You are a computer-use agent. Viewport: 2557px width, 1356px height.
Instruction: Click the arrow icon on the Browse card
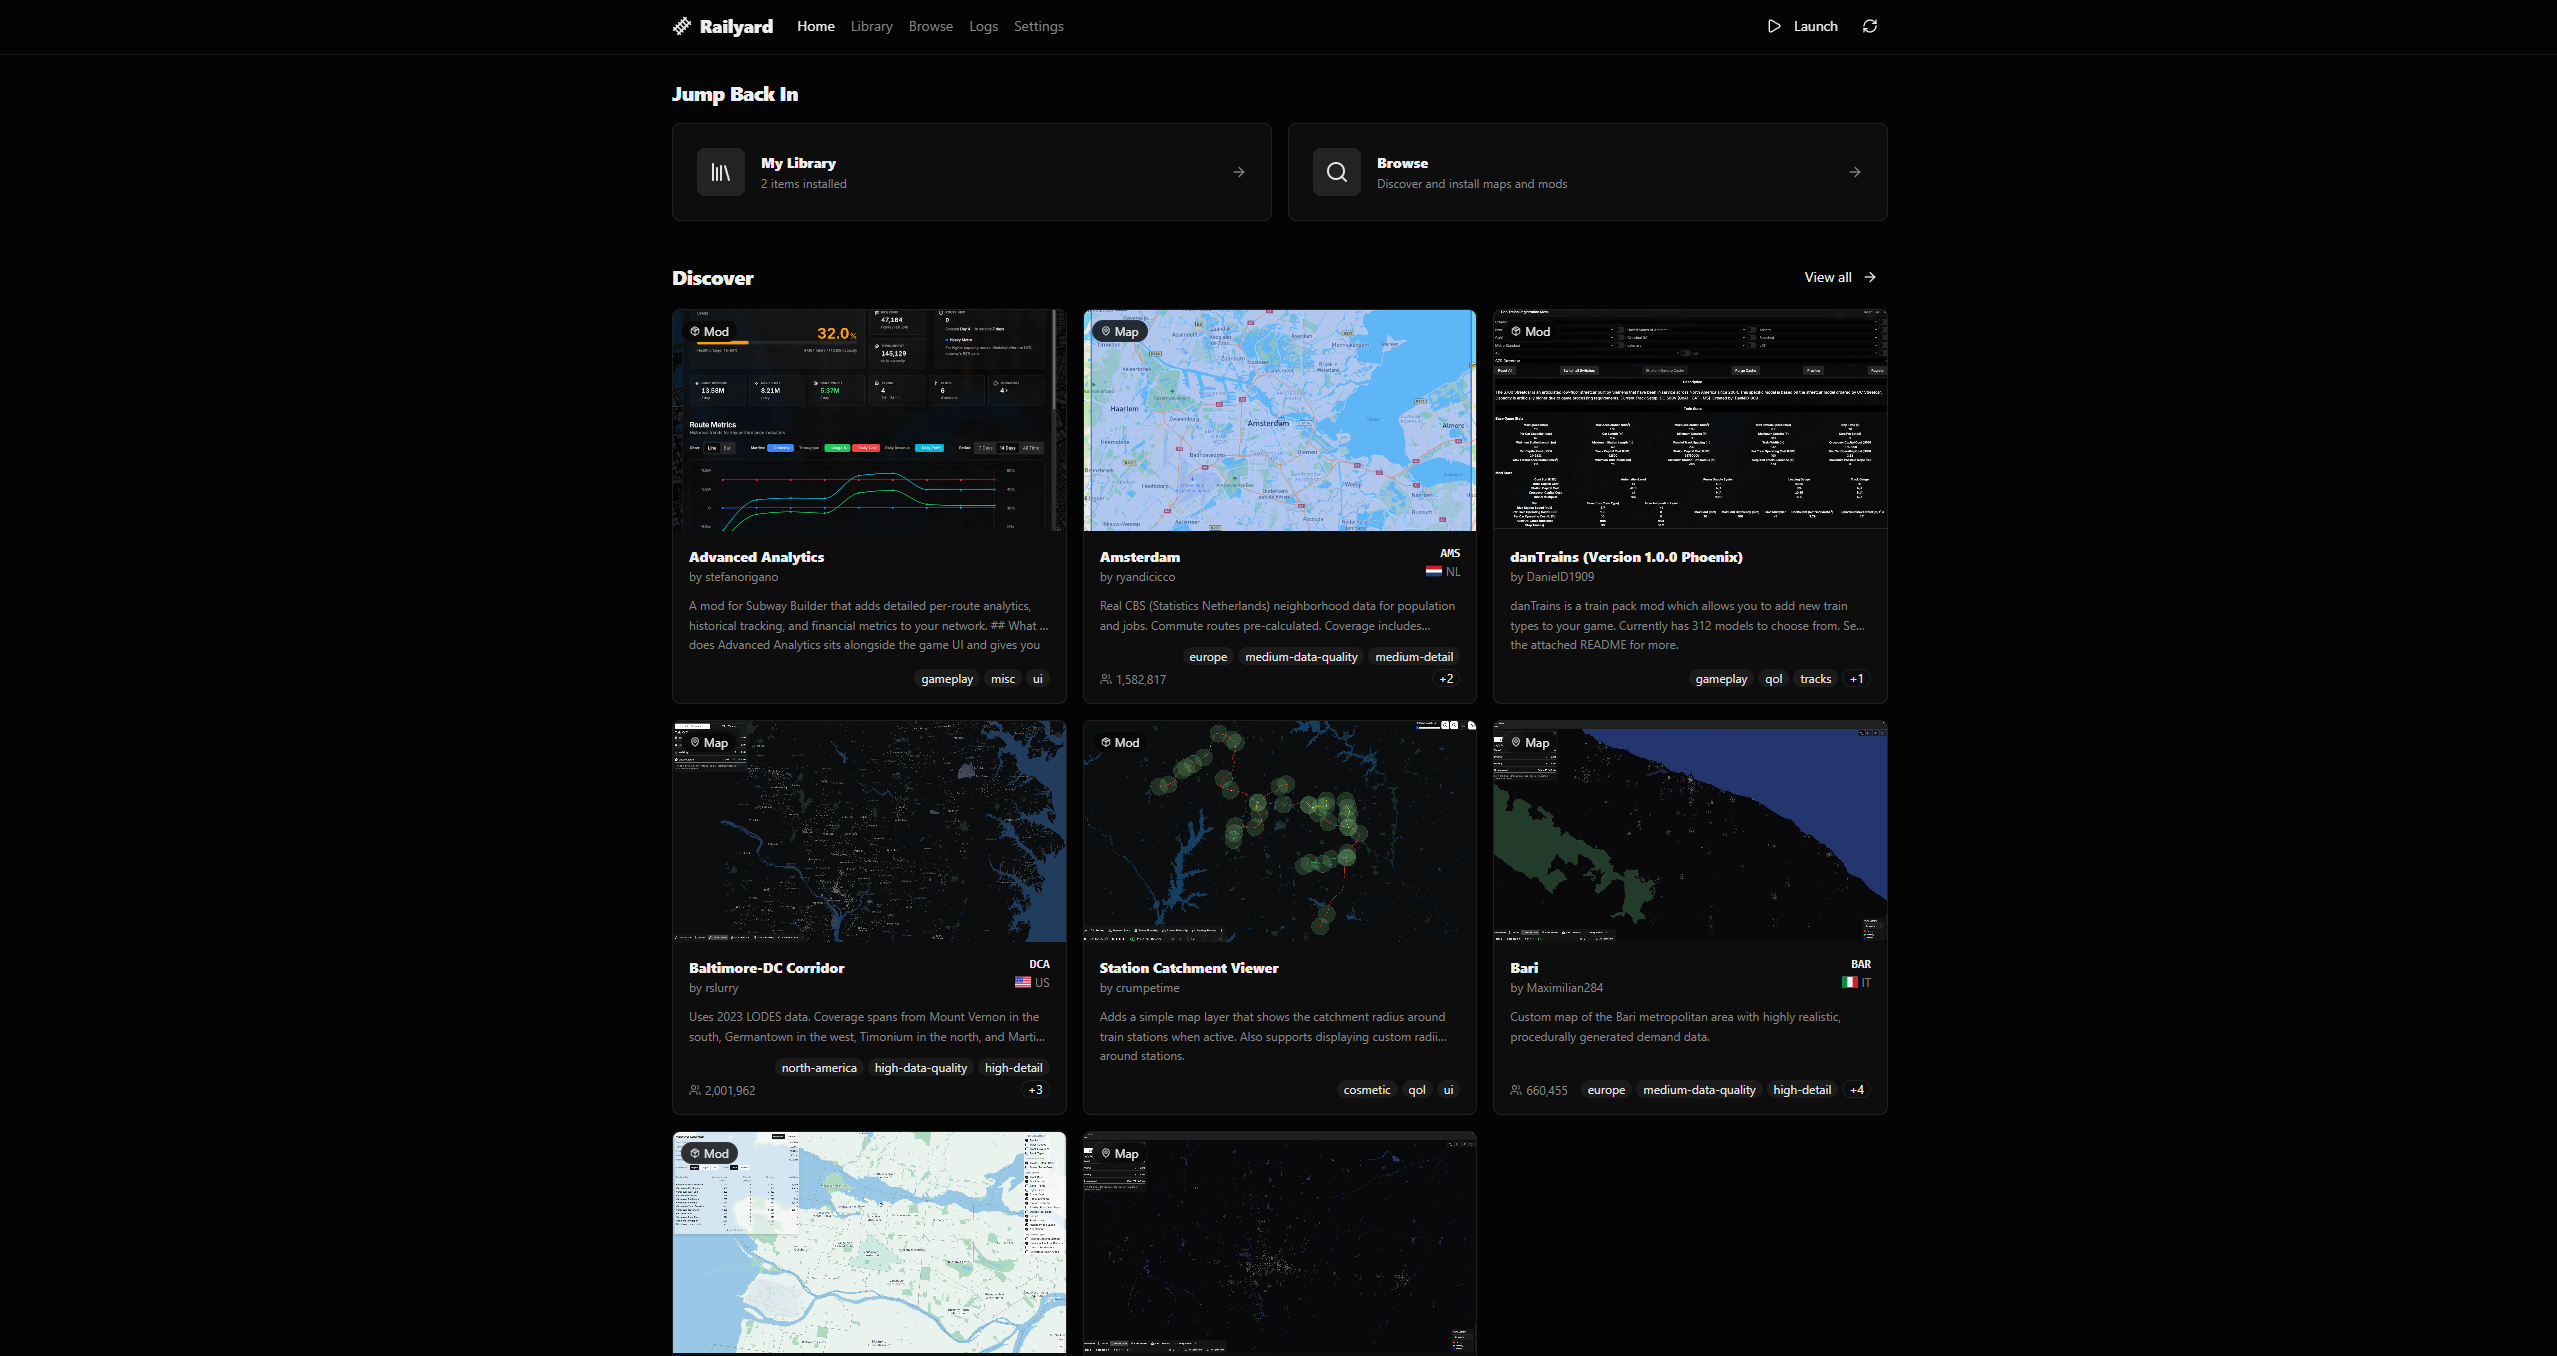click(x=1855, y=171)
